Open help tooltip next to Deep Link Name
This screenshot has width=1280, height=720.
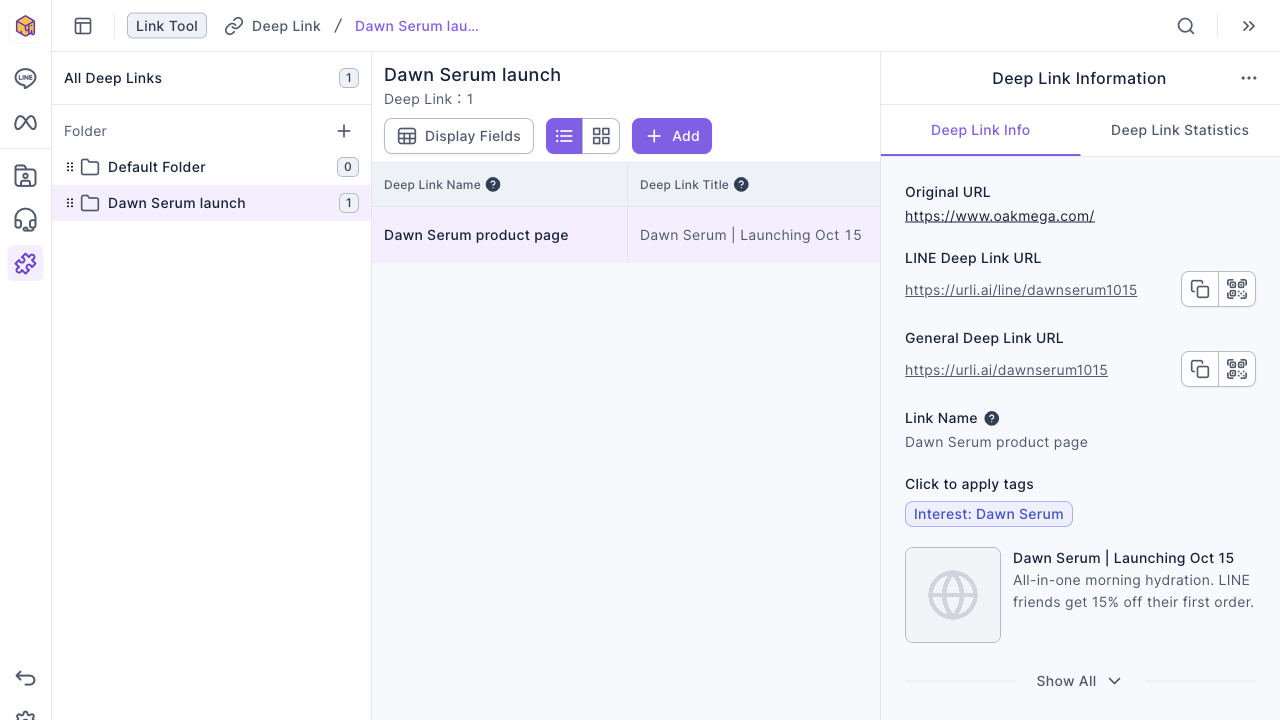coord(493,184)
